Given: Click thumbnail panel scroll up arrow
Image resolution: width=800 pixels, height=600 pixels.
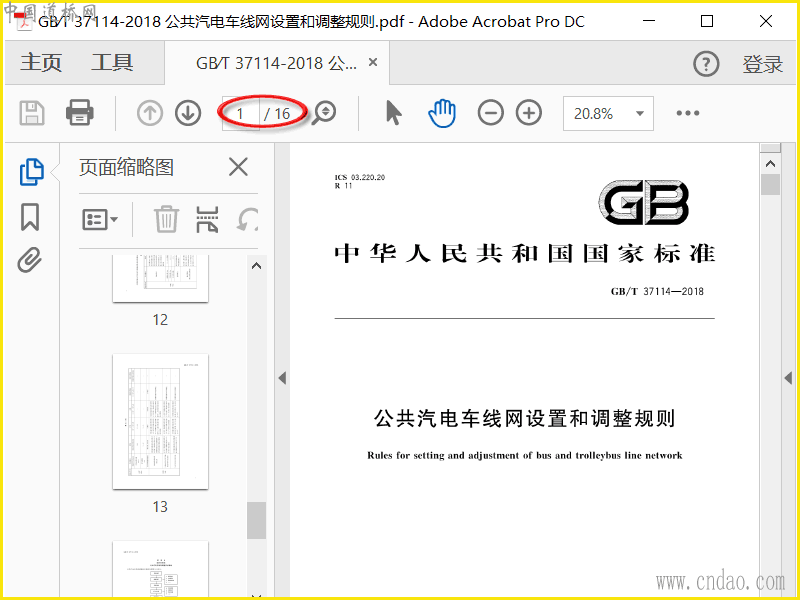Looking at the screenshot, I should pos(257,266).
